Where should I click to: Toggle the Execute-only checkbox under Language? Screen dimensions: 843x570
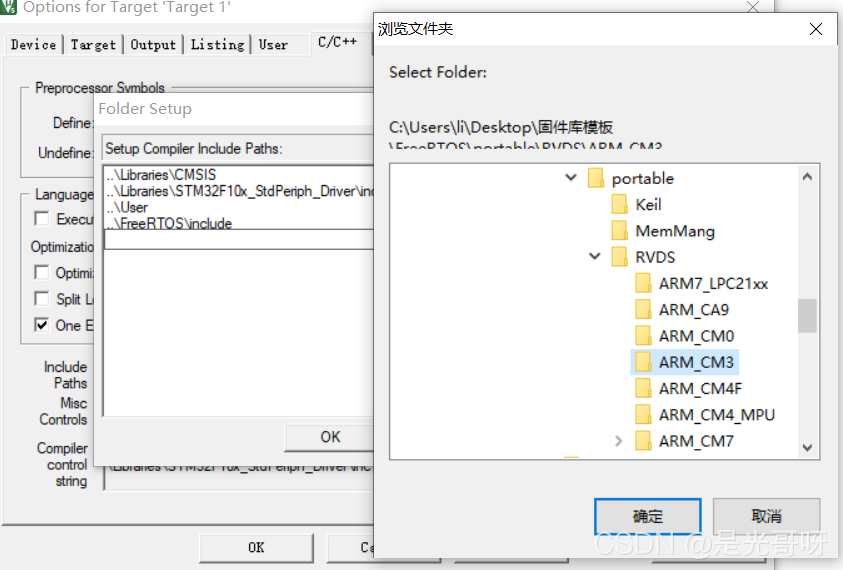(x=41, y=219)
